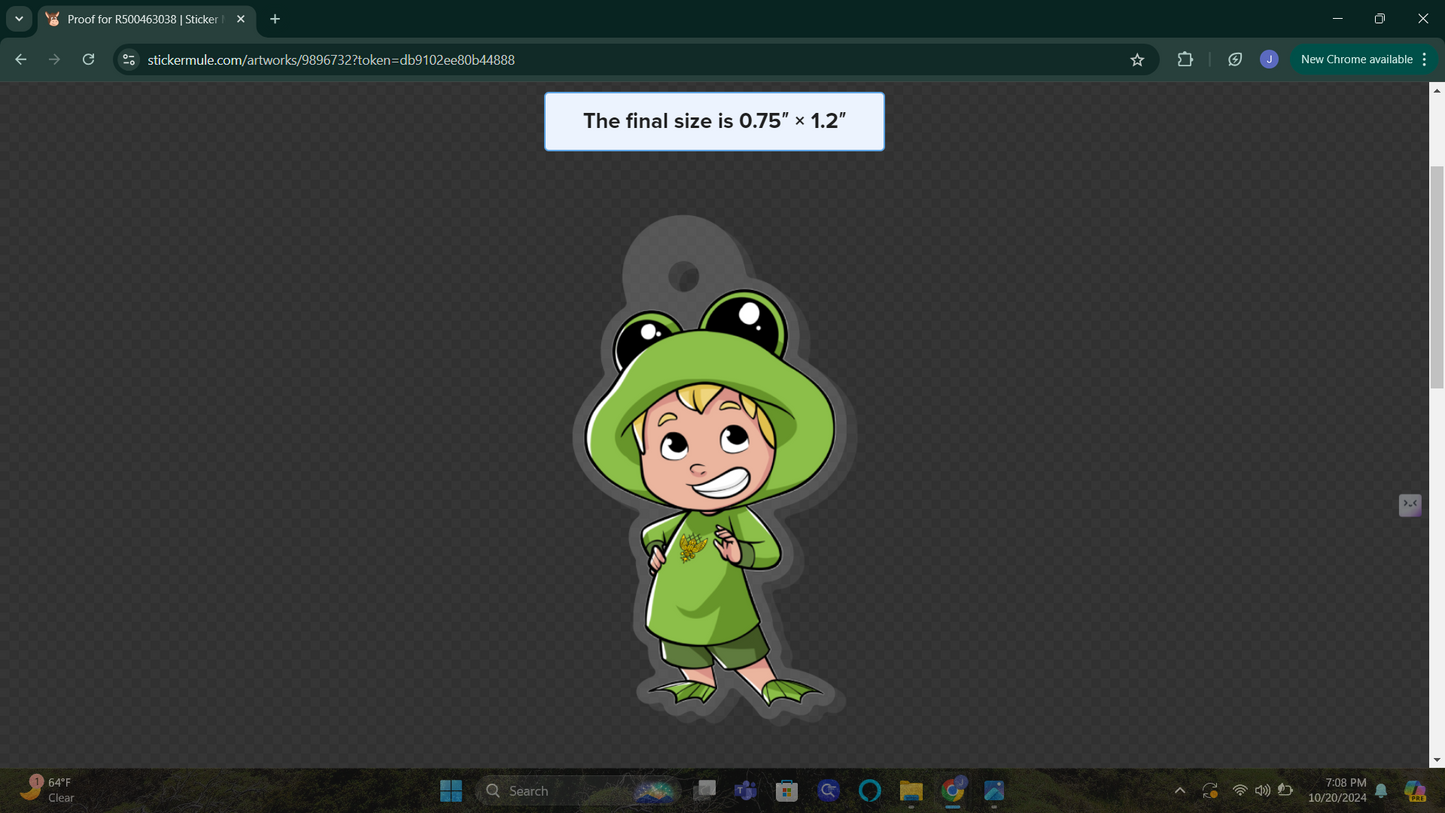Mute system volume via the speaker icon
This screenshot has height=813, width=1445.
(x=1262, y=790)
